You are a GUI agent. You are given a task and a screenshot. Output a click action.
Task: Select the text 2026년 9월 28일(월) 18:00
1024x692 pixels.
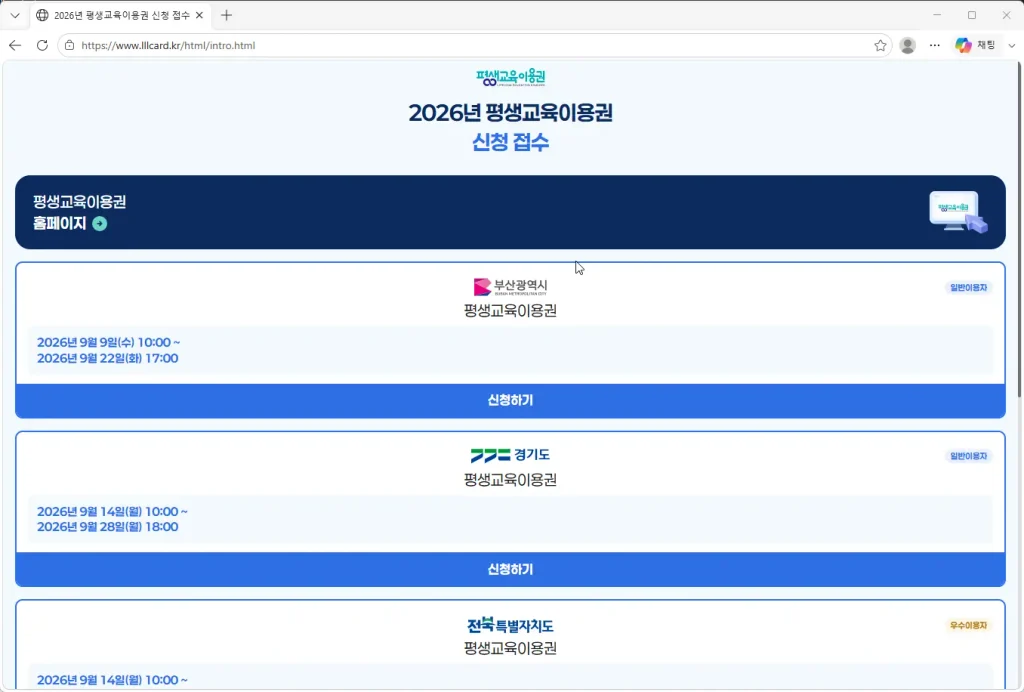(x=108, y=527)
